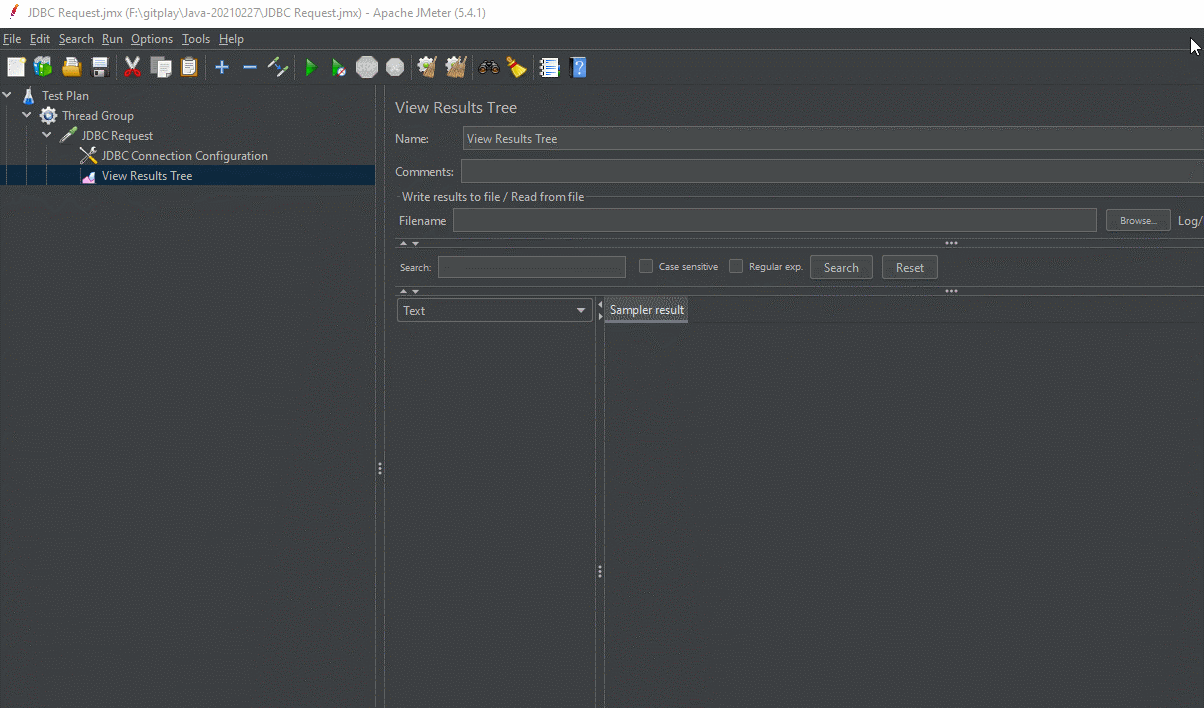The height and width of the screenshot is (708, 1204).
Task: Click Start no pauses icon
Action: 339,67
